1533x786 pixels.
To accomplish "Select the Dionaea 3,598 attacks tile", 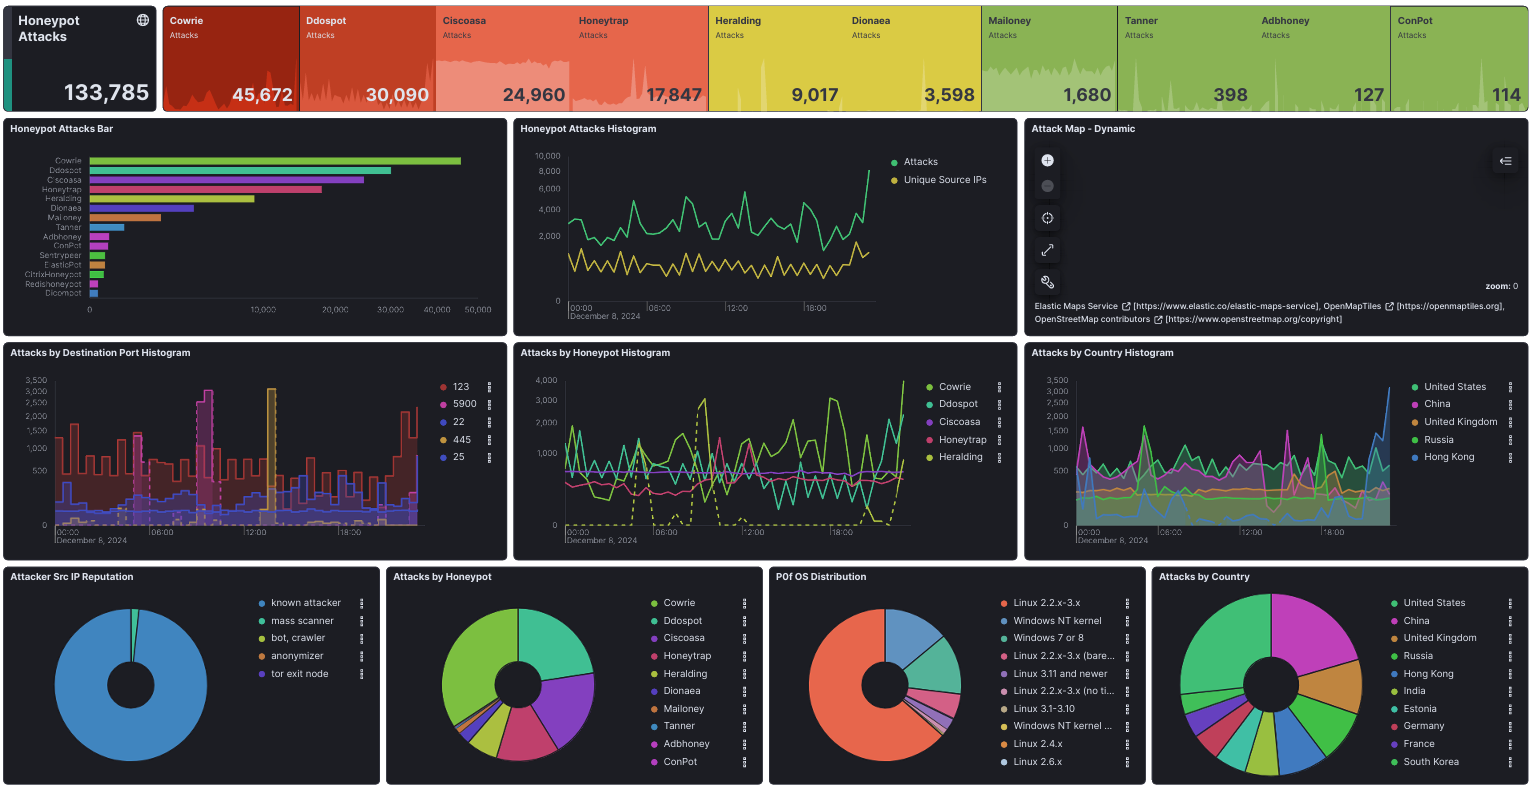I will point(912,59).
